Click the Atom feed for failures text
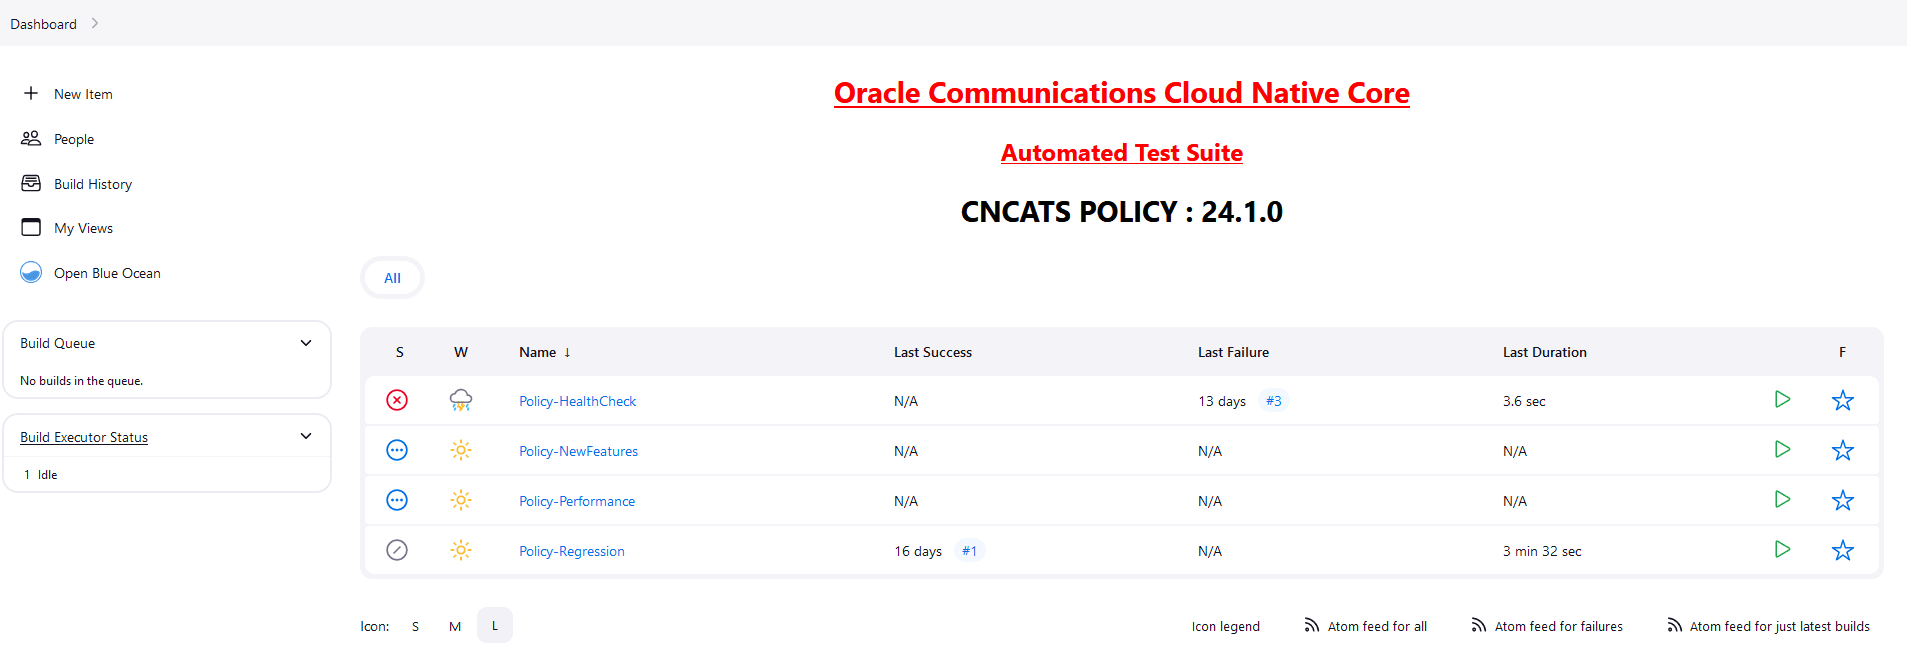 click(x=1558, y=626)
